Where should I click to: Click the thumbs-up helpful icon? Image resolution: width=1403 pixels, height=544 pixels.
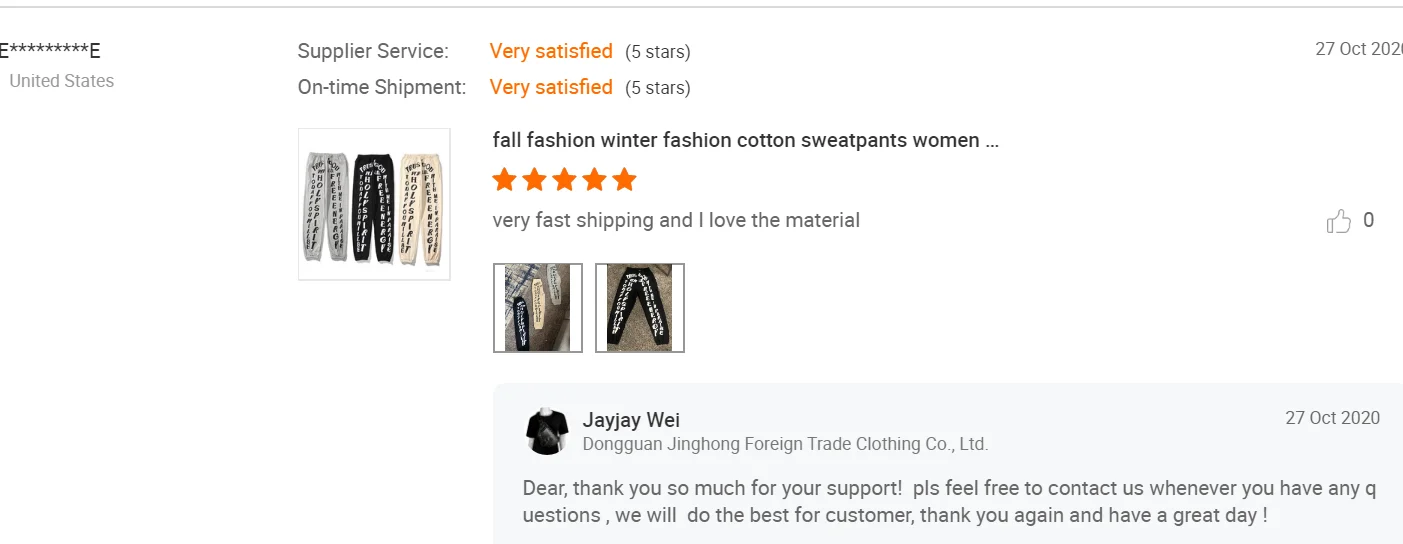1338,221
